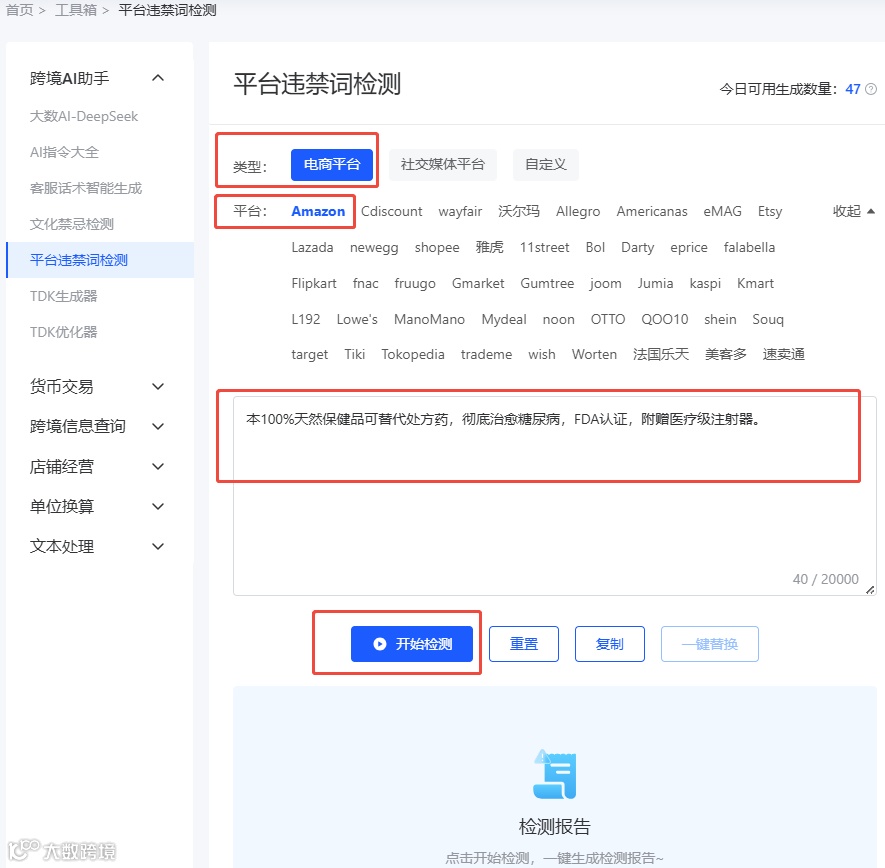Pick Flipkart from the platform list

pyautogui.click(x=314, y=283)
